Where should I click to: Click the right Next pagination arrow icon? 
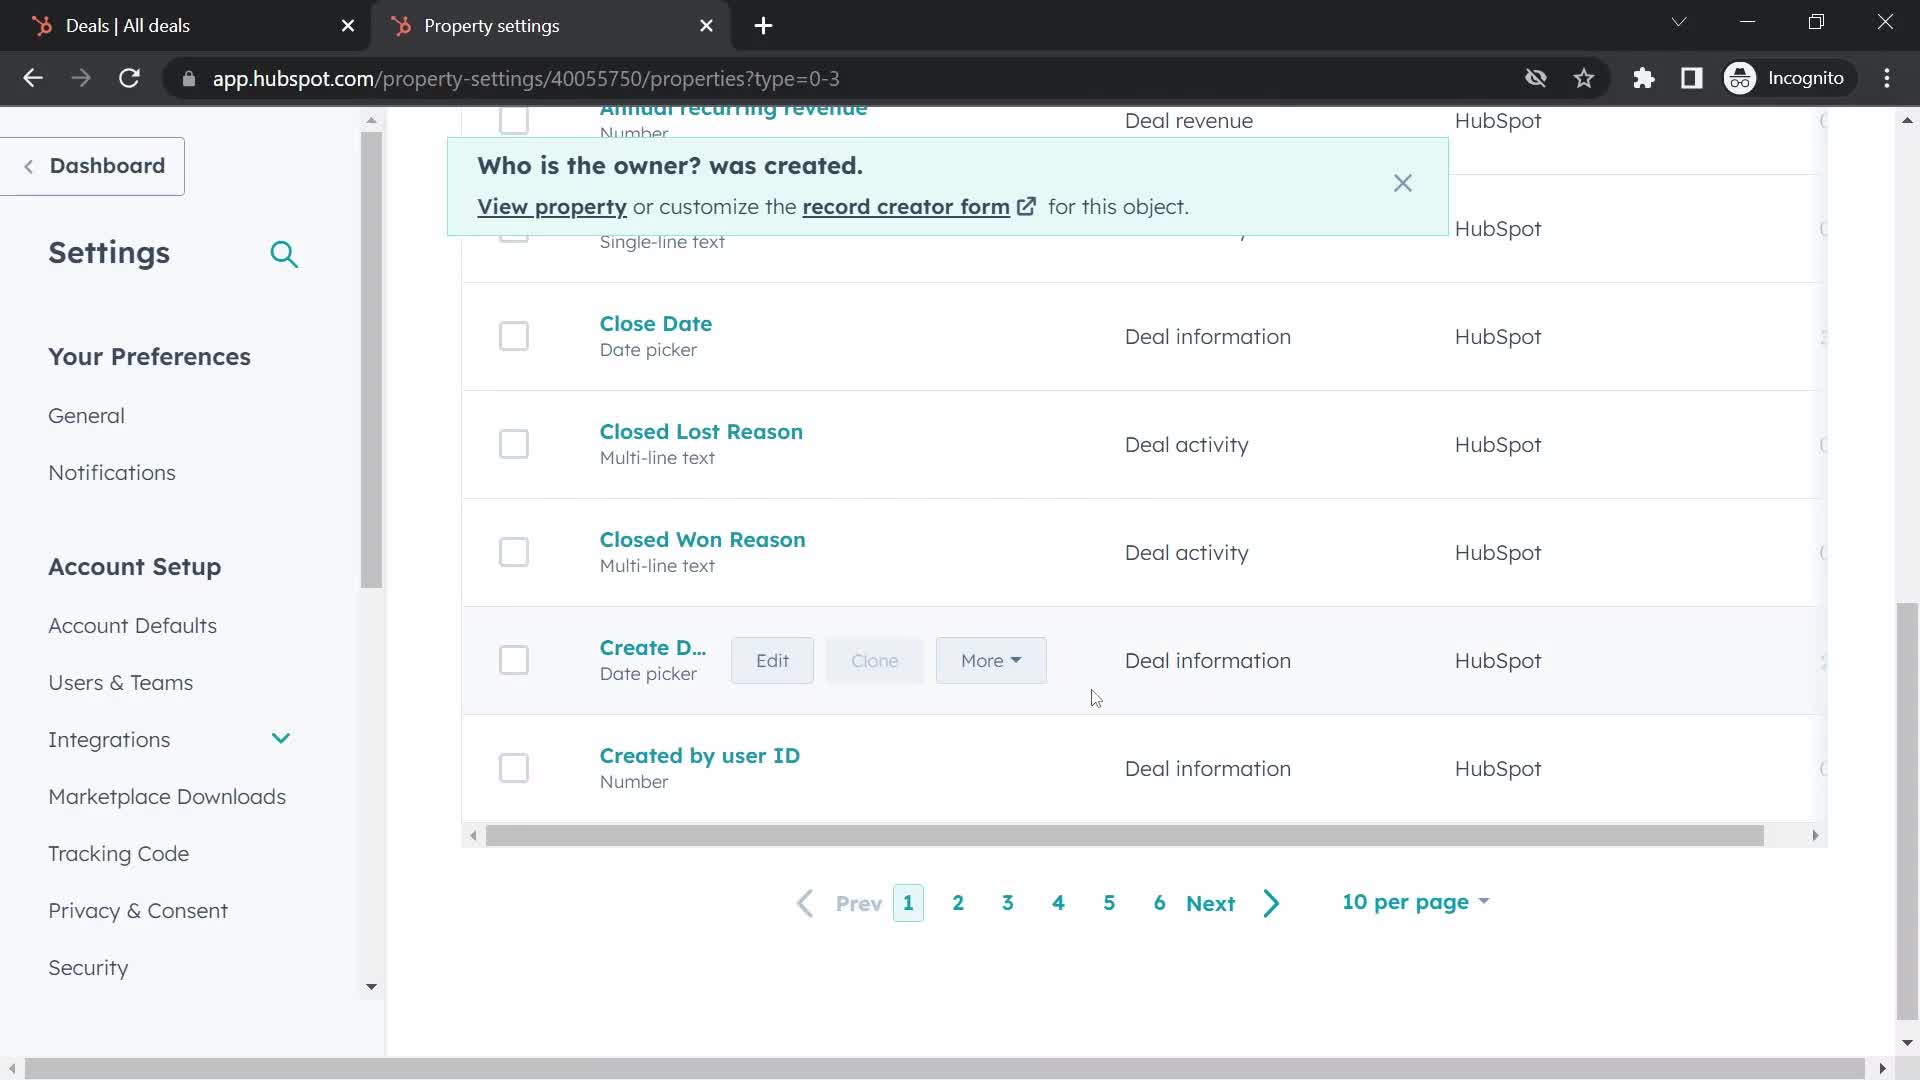tap(1270, 903)
